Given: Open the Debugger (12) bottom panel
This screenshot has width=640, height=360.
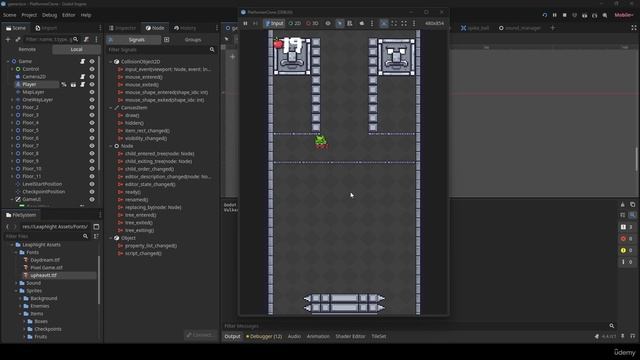Looking at the screenshot, I should (x=264, y=337).
